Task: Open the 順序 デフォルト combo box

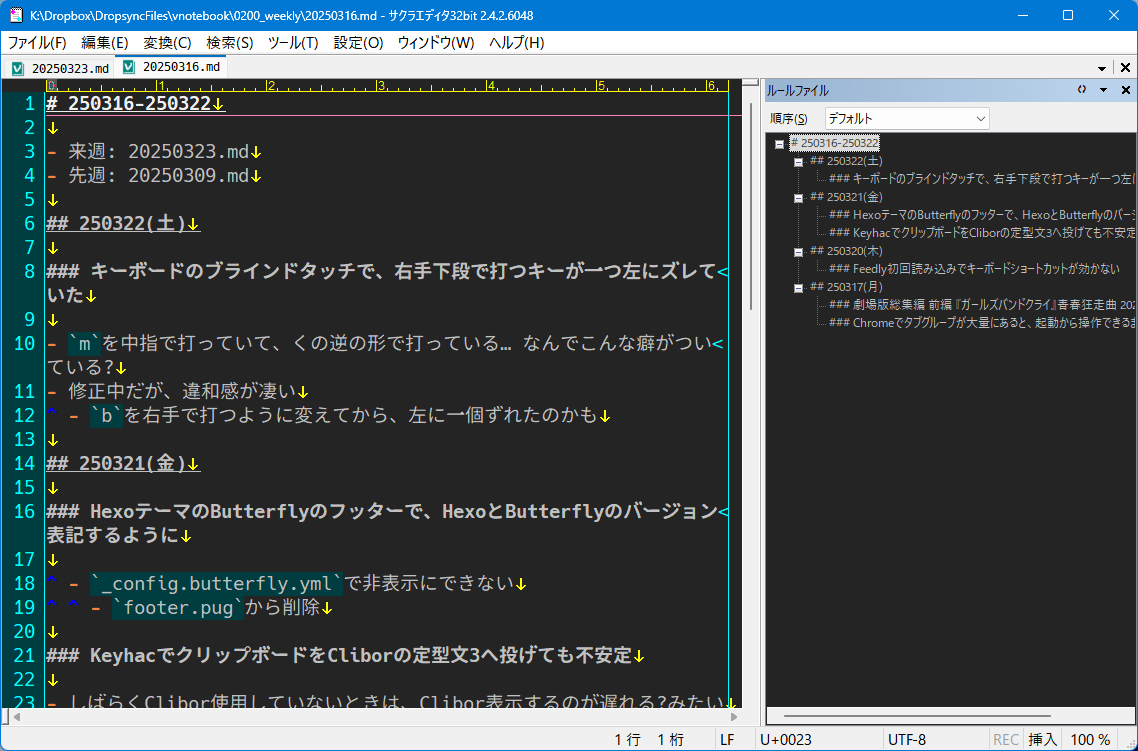Action: [906, 118]
